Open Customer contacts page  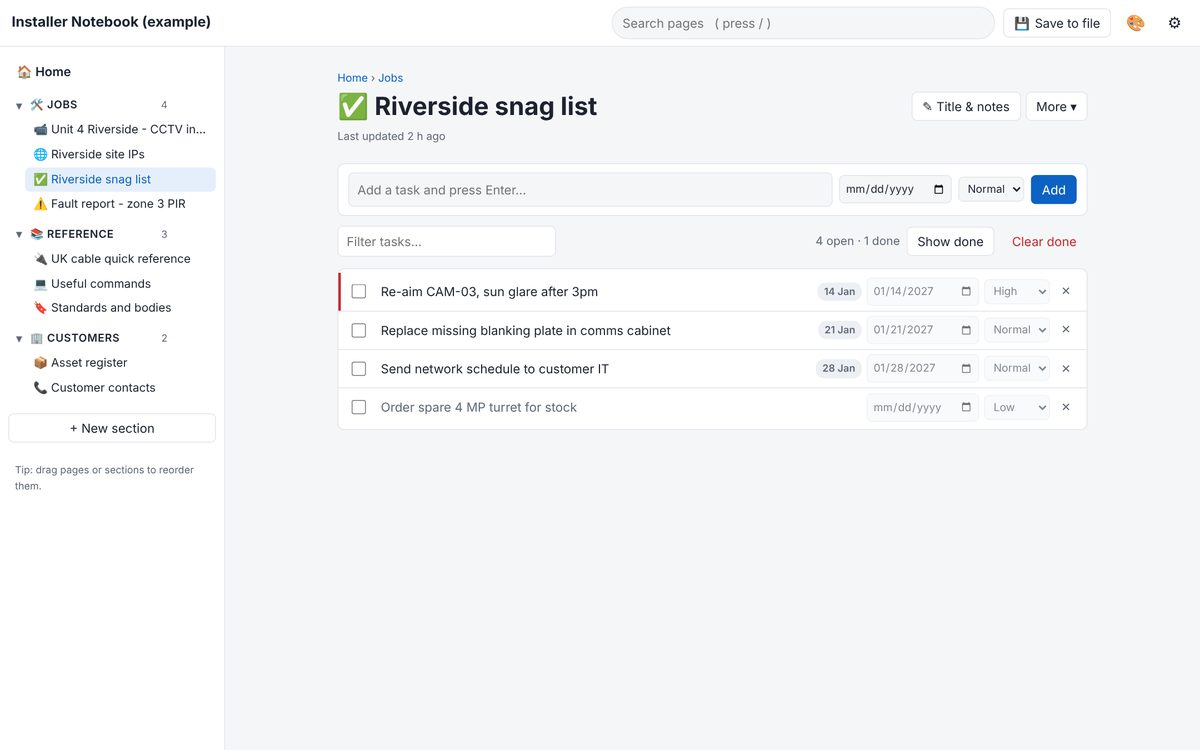pyautogui.click(x=120, y=388)
